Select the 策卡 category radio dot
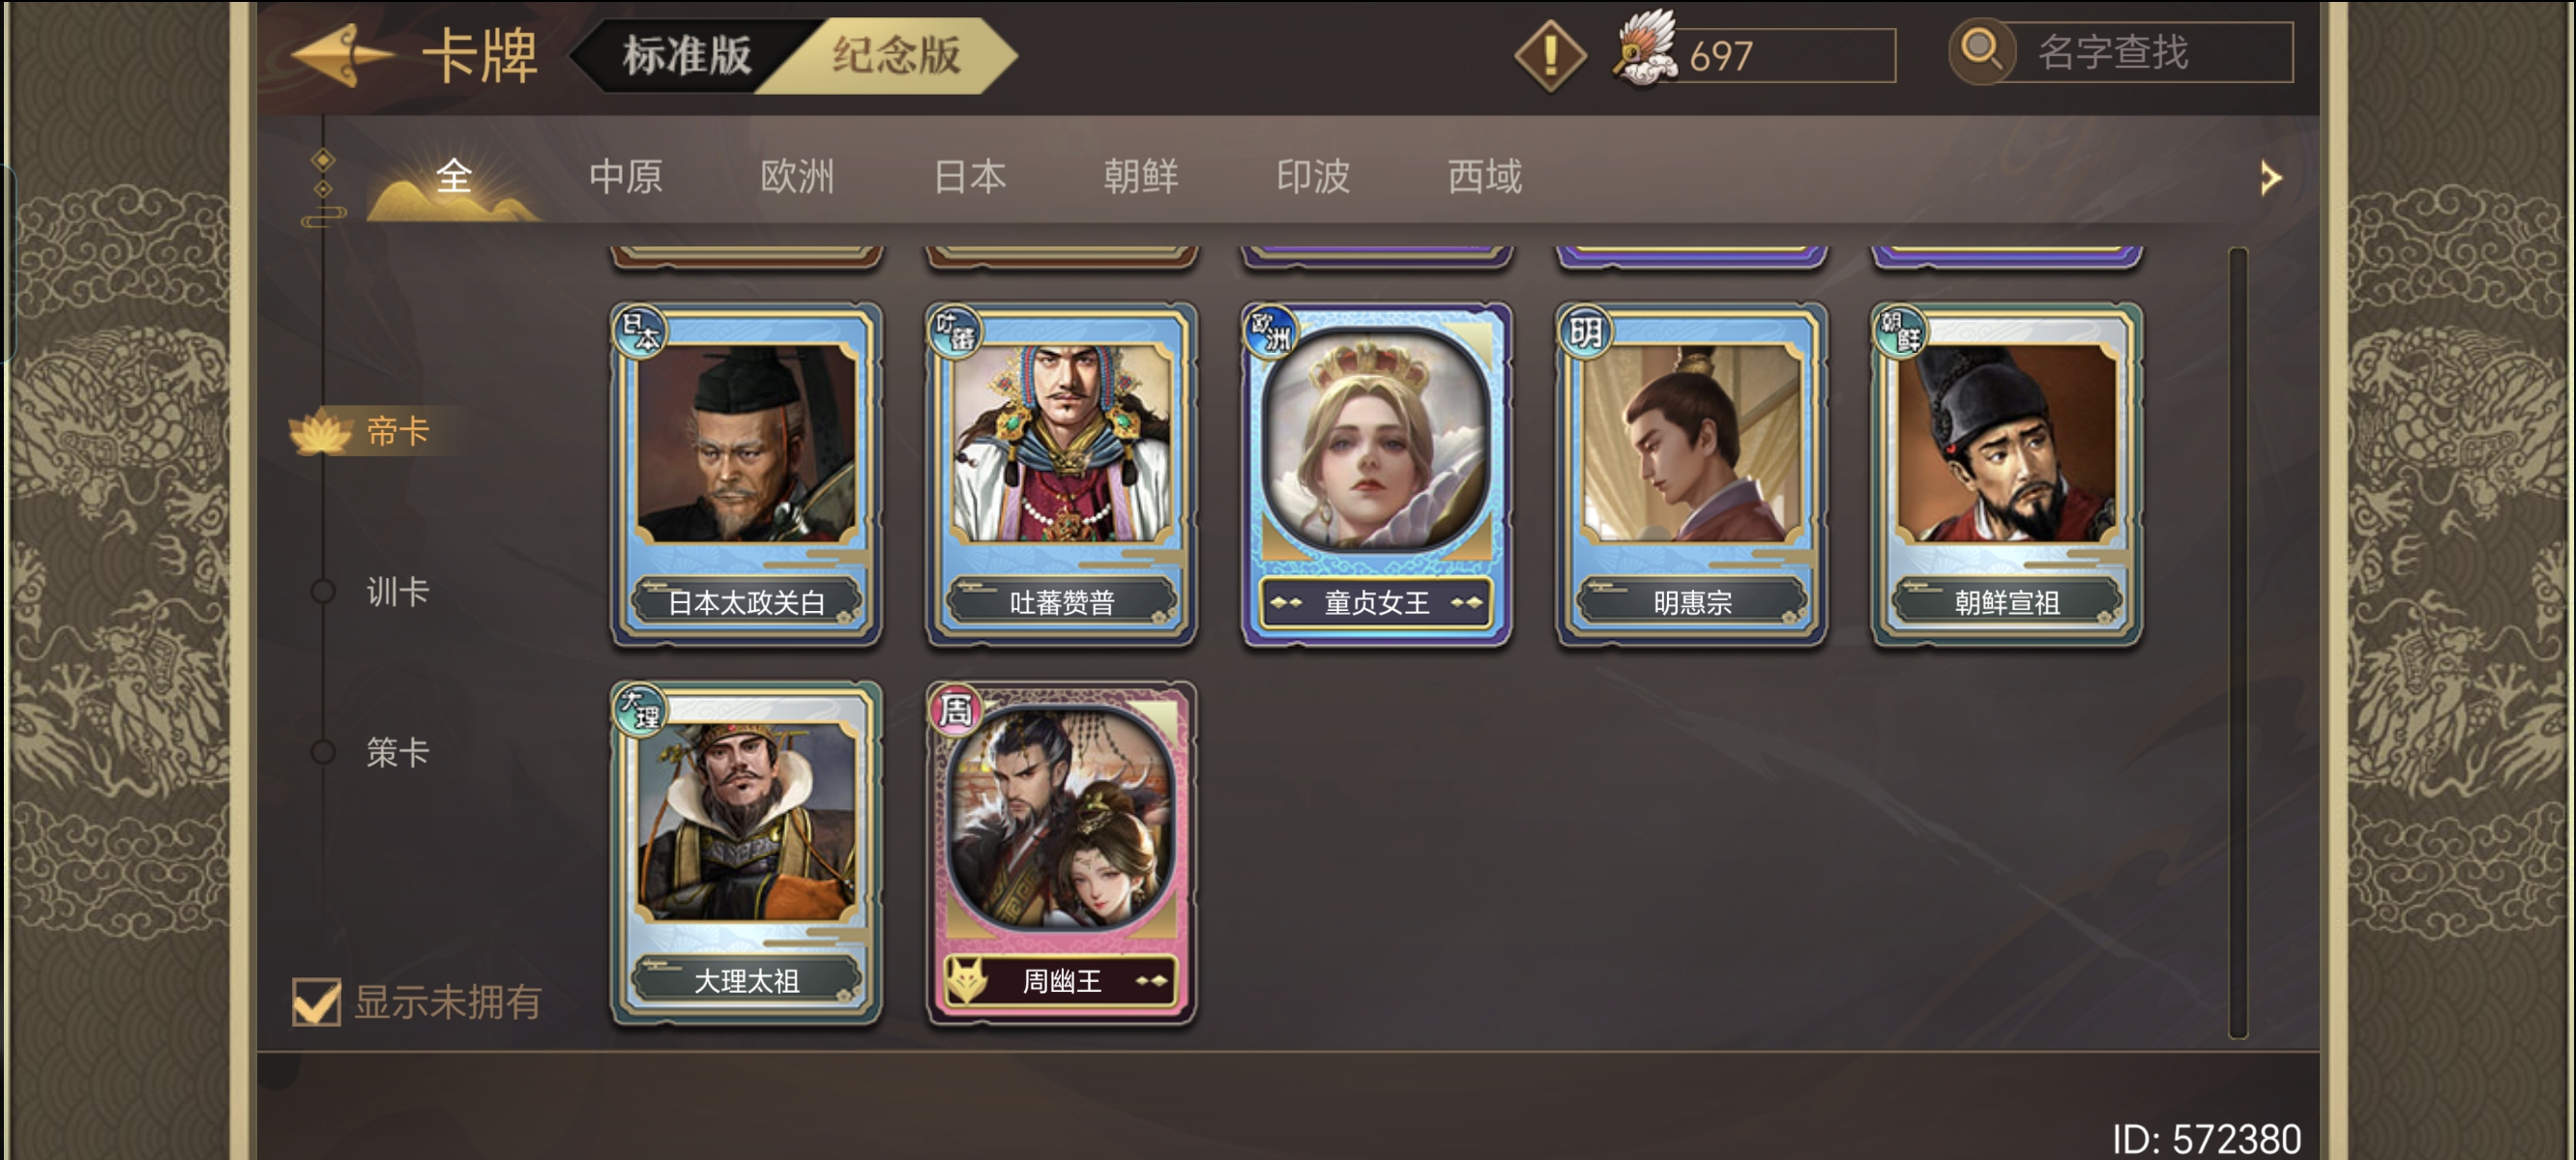The image size is (2576, 1160). (323, 751)
